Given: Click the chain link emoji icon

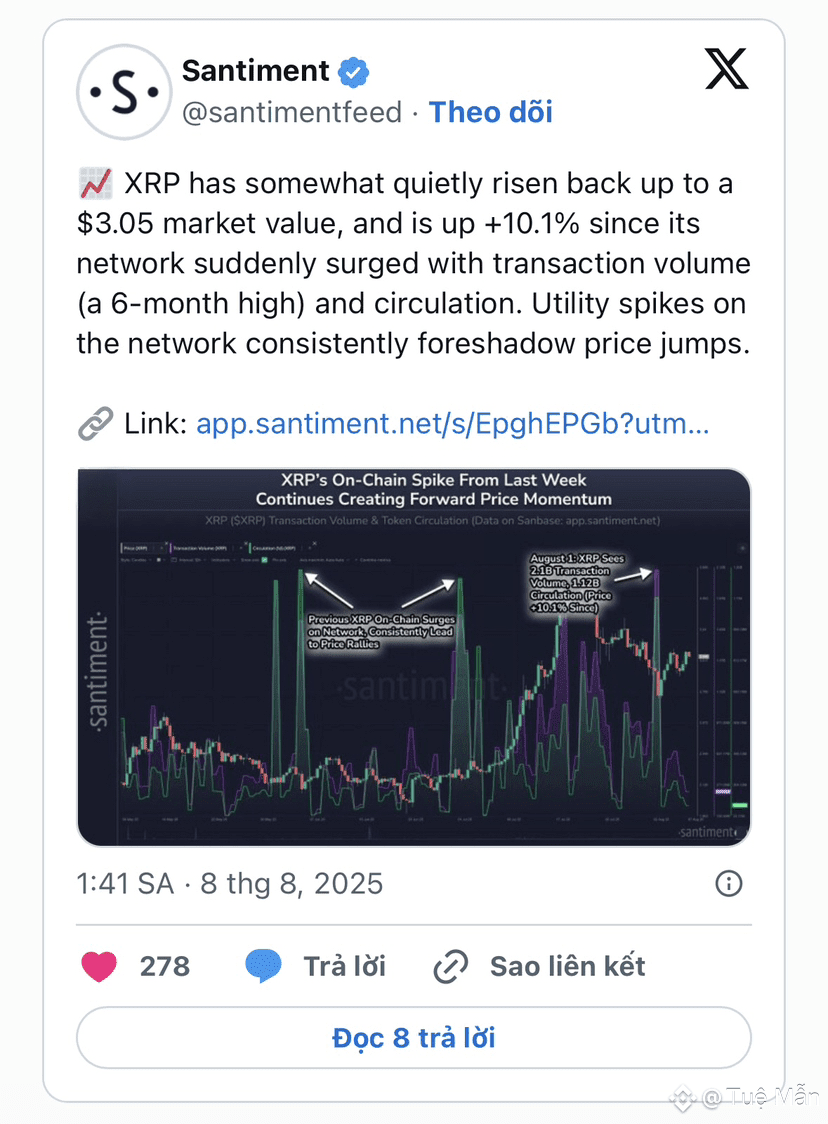Looking at the screenshot, I should click(95, 424).
